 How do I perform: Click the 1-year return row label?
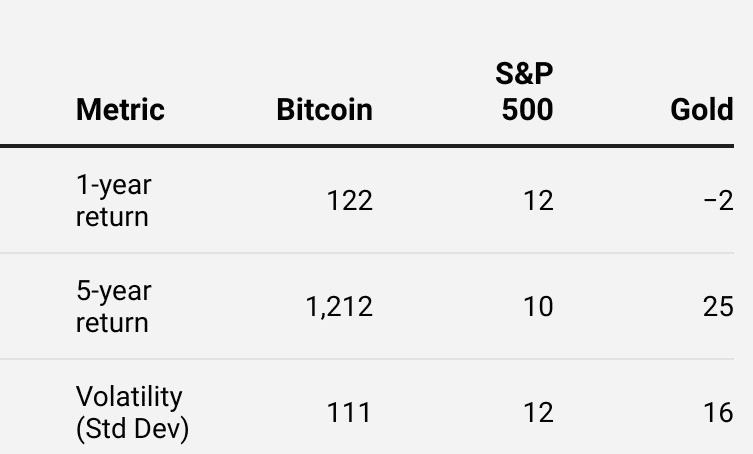tap(113, 200)
